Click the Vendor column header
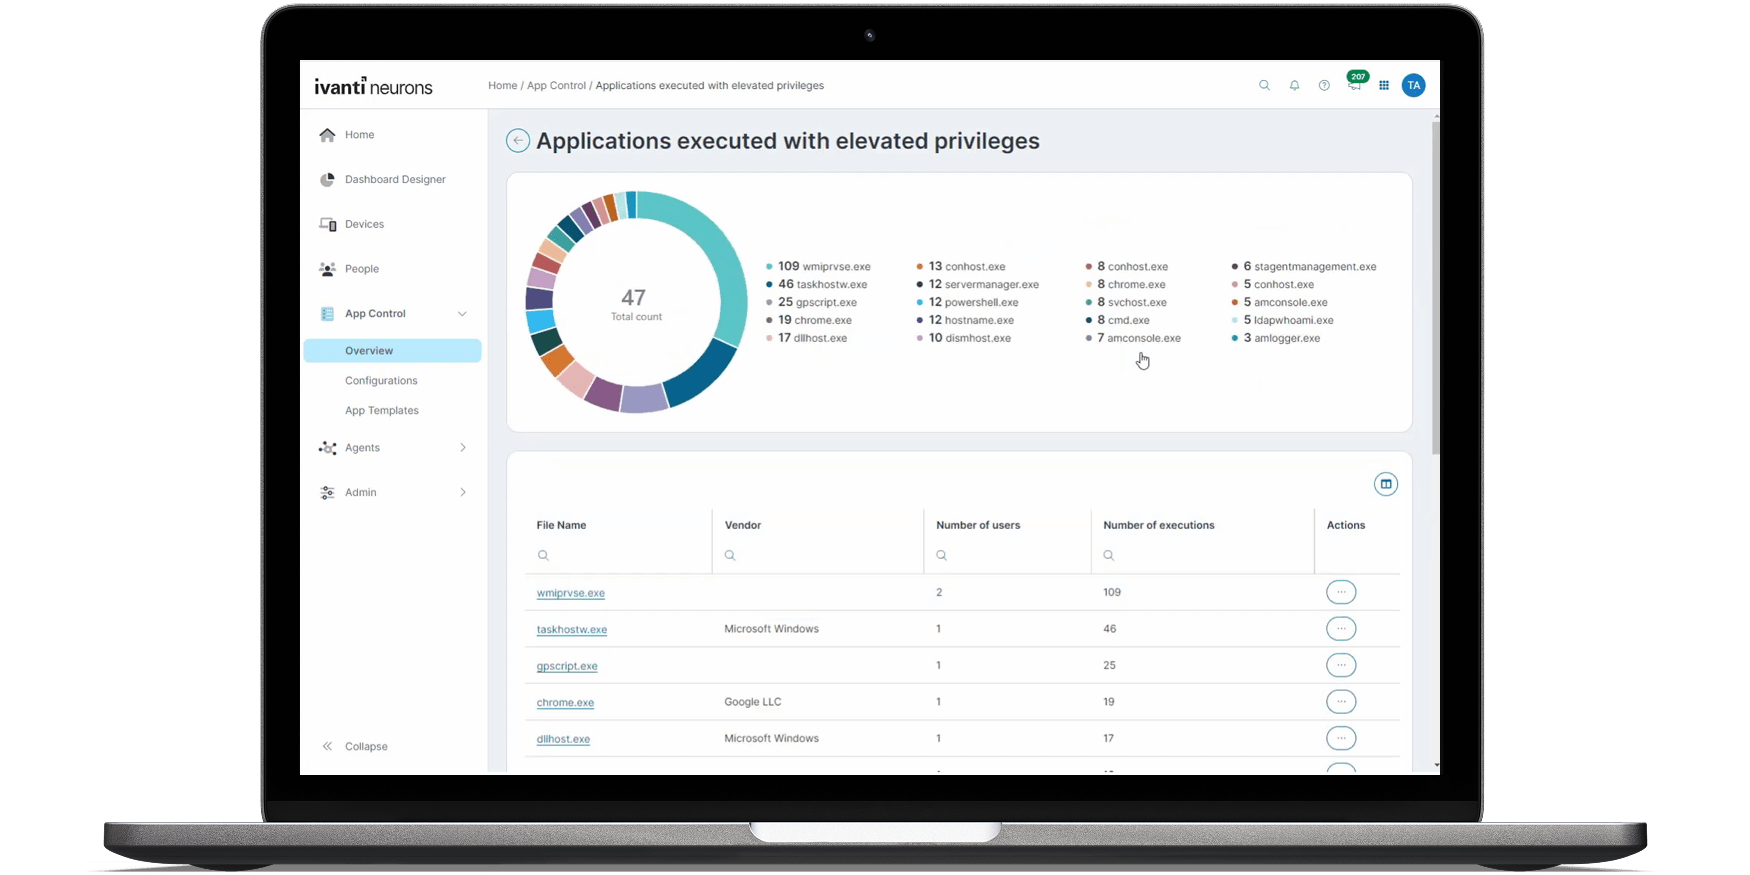The width and height of the screenshot is (1750, 875). [x=743, y=525]
